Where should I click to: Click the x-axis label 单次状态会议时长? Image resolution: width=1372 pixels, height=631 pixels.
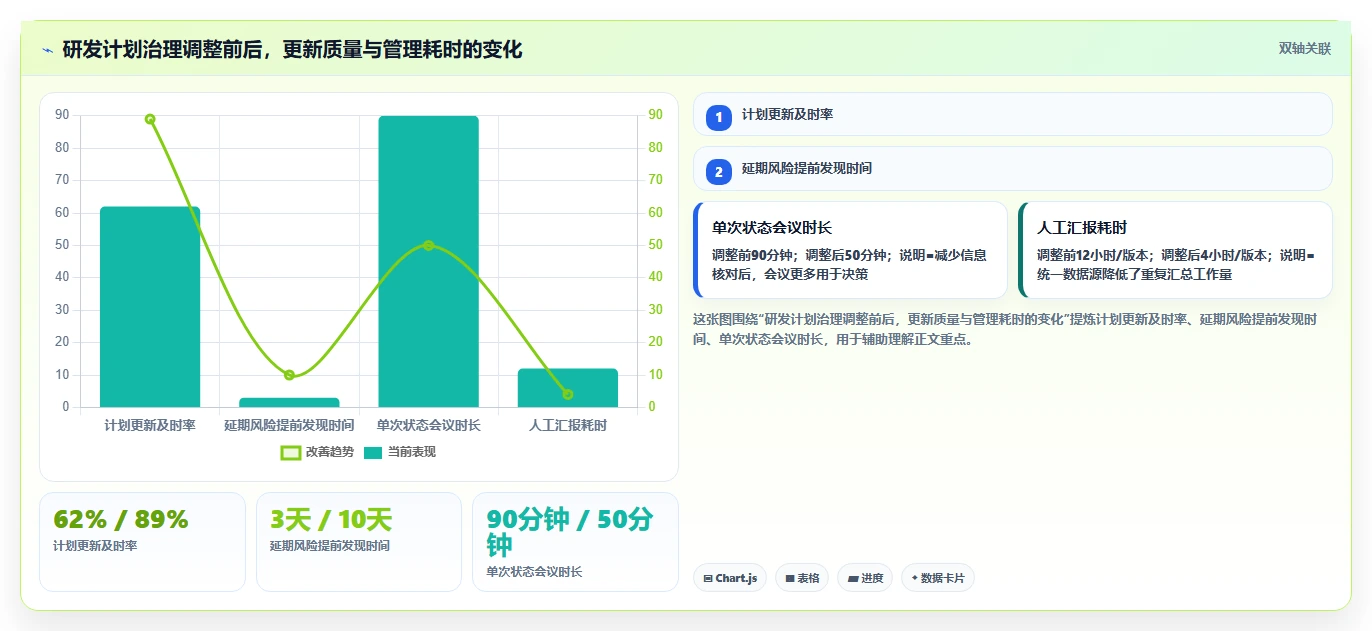428,425
